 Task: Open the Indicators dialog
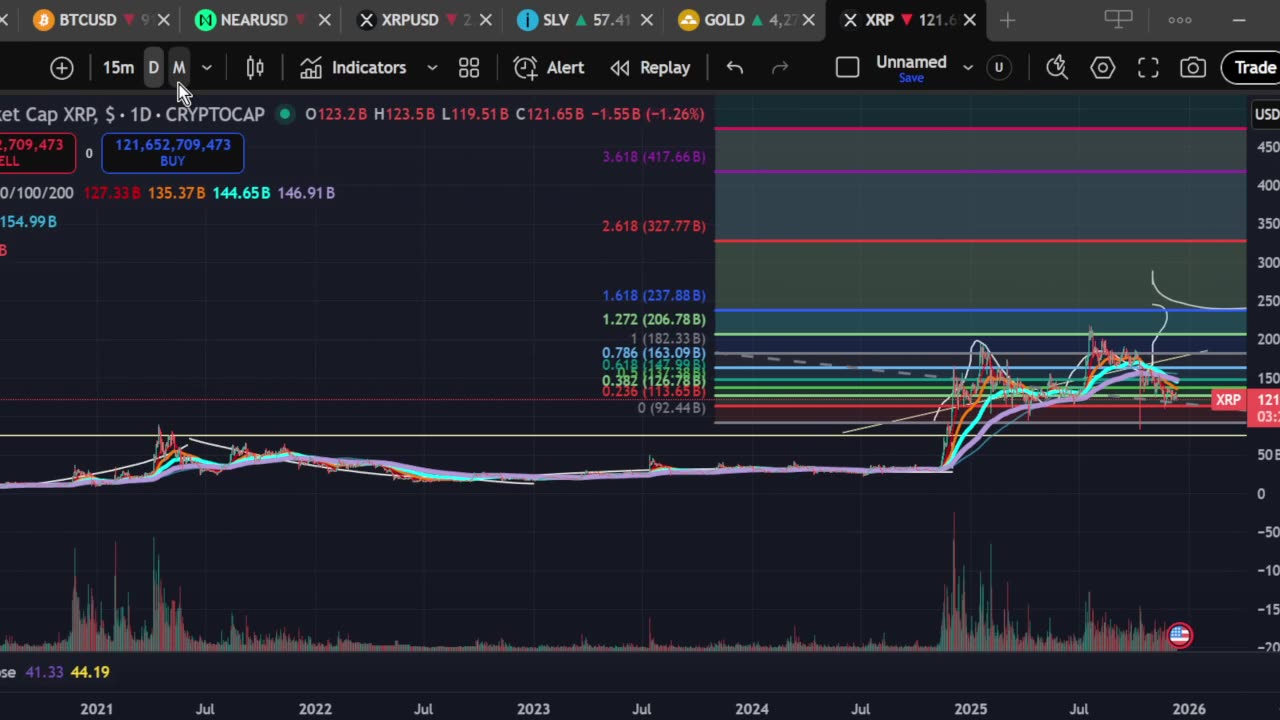pos(354,68)
